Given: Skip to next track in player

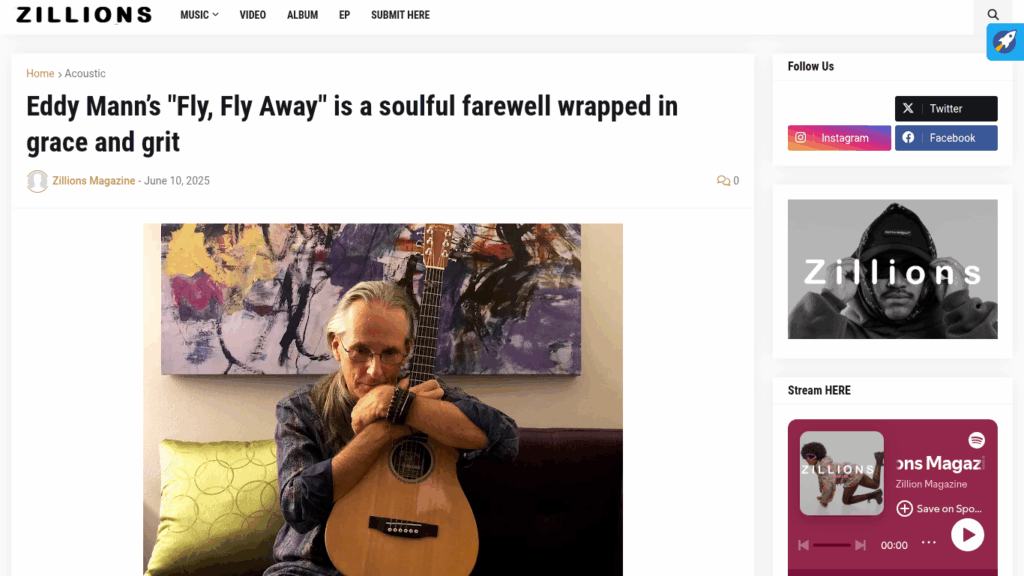Looking at the screenshot, I should coord(860,545).
